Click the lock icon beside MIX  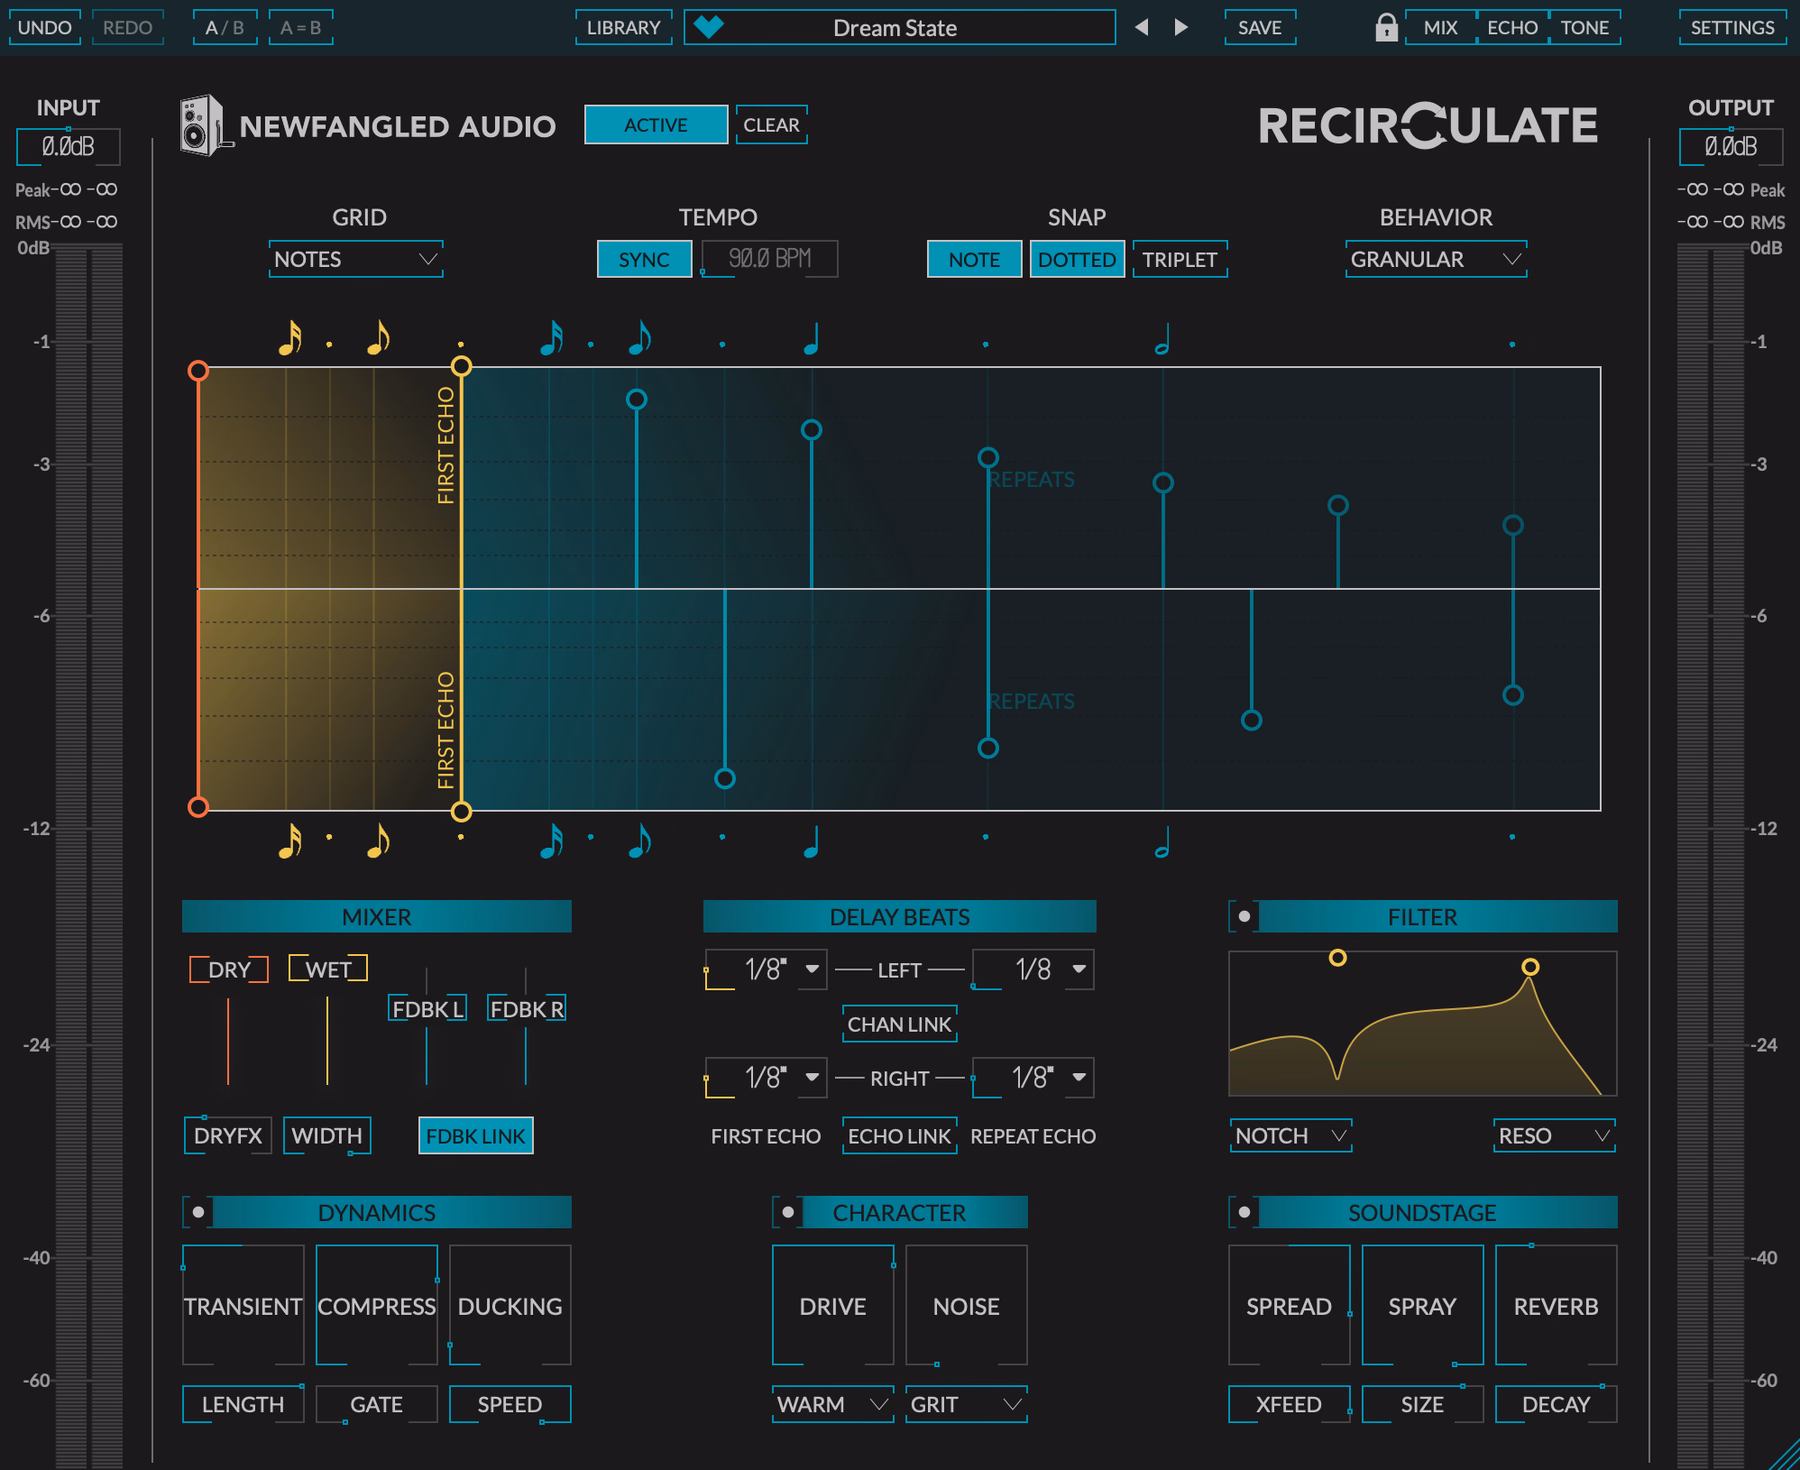click(1385, 27)
